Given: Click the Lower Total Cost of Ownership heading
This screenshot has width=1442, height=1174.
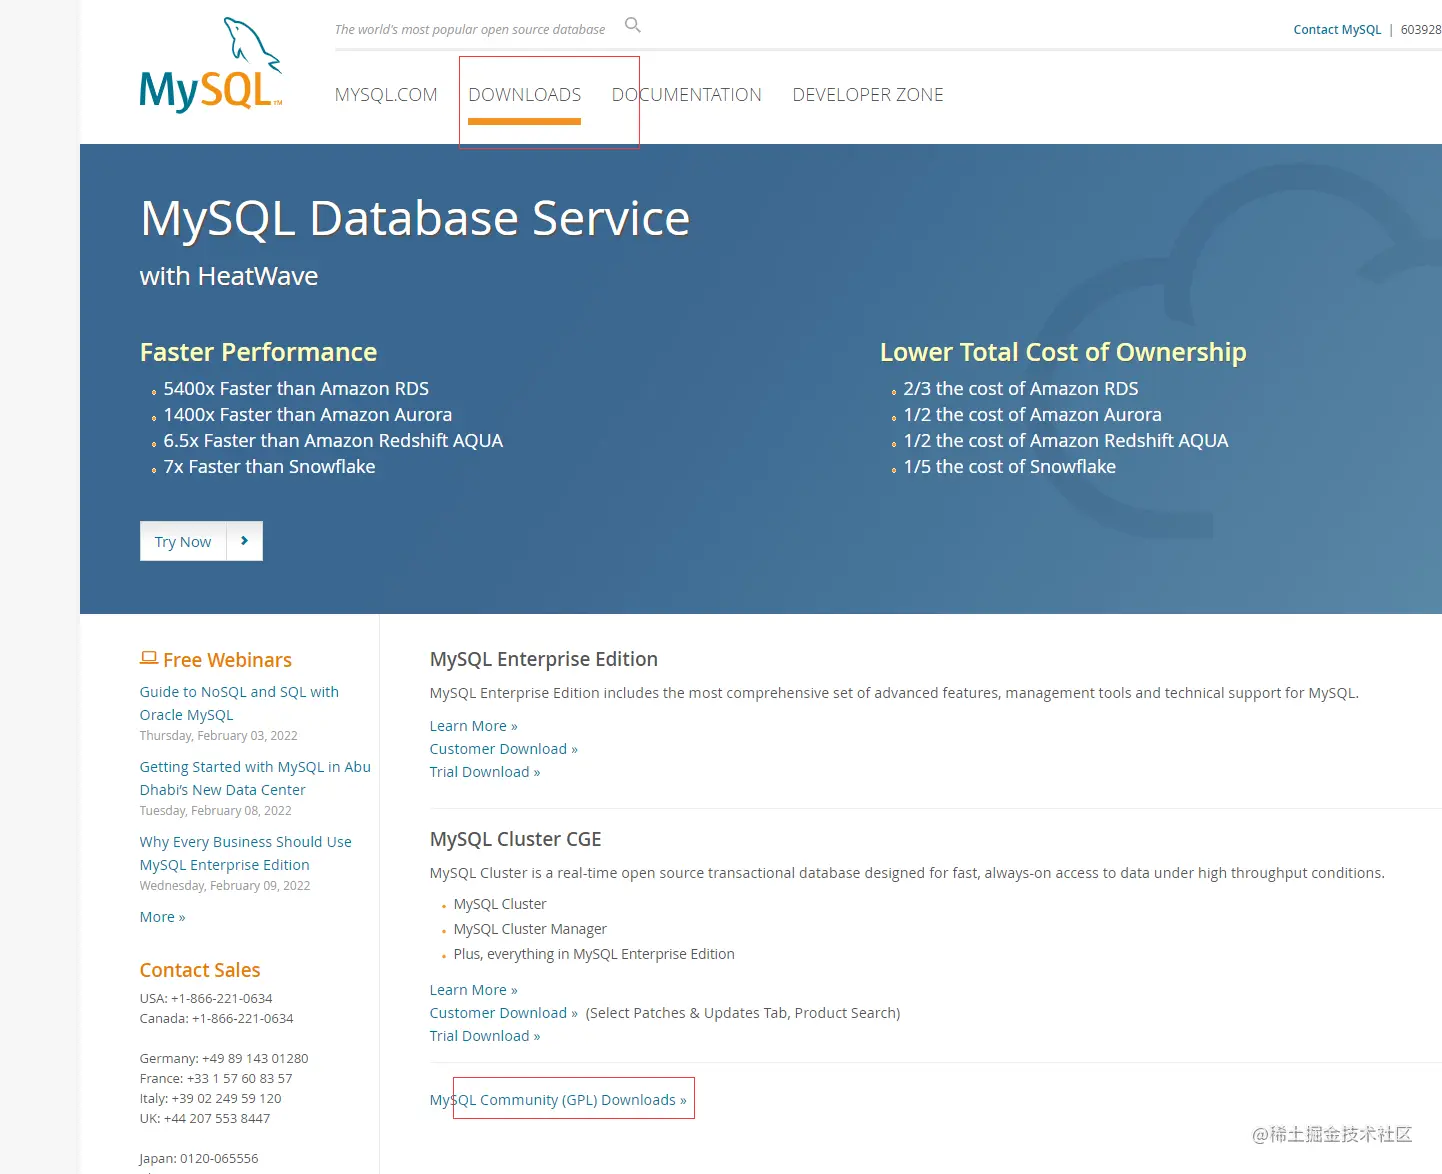Looking at the screenshot, I should coord(1063,352).
